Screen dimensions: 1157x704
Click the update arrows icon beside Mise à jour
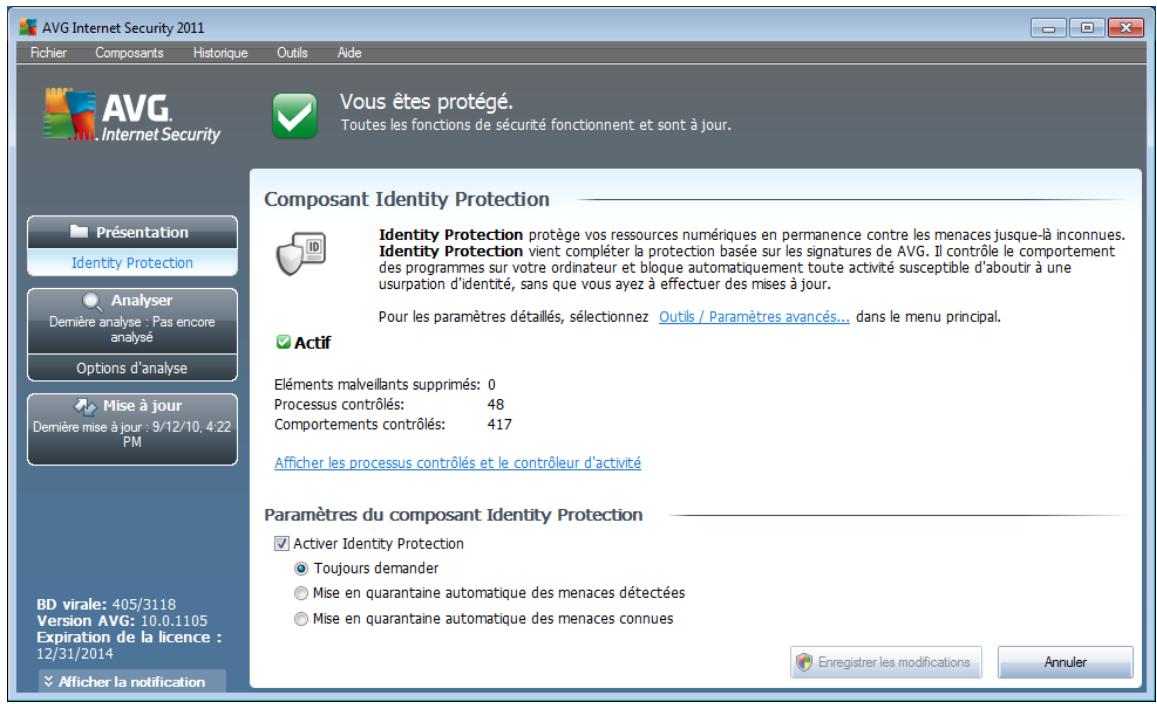(86, 406)
